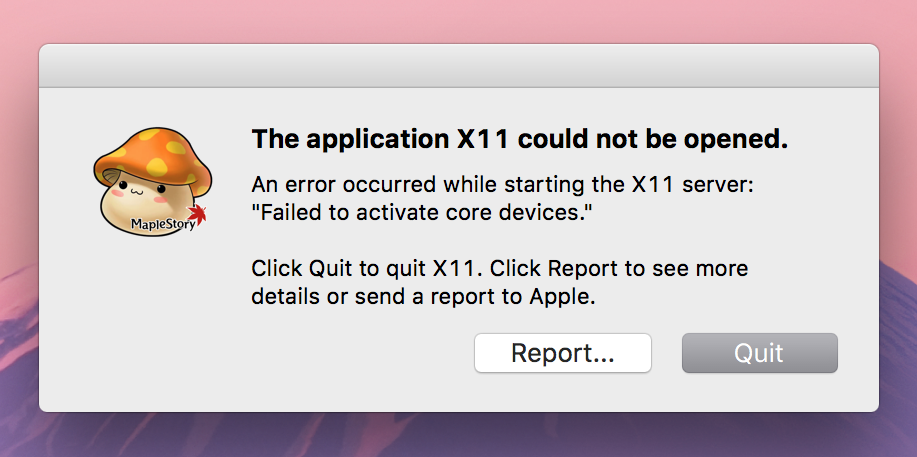Click the red maple leaf on the icon
The image size is (917, 457).
click(197, 213)
